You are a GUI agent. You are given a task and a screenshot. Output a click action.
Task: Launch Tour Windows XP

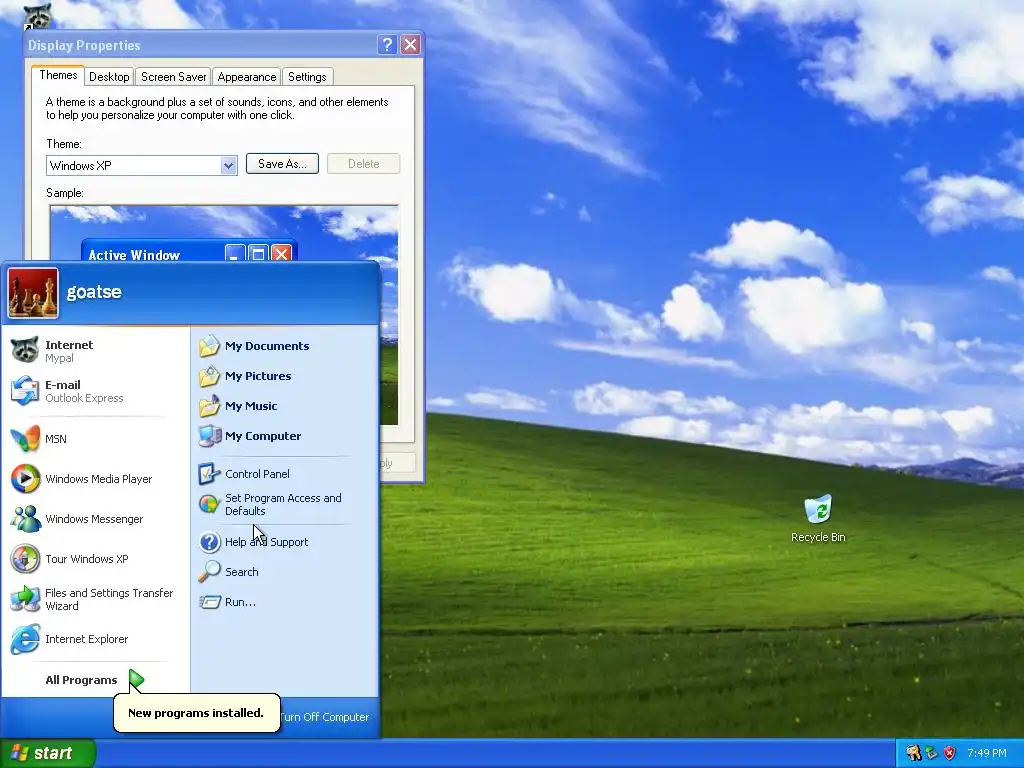click(x=95, y=558)
